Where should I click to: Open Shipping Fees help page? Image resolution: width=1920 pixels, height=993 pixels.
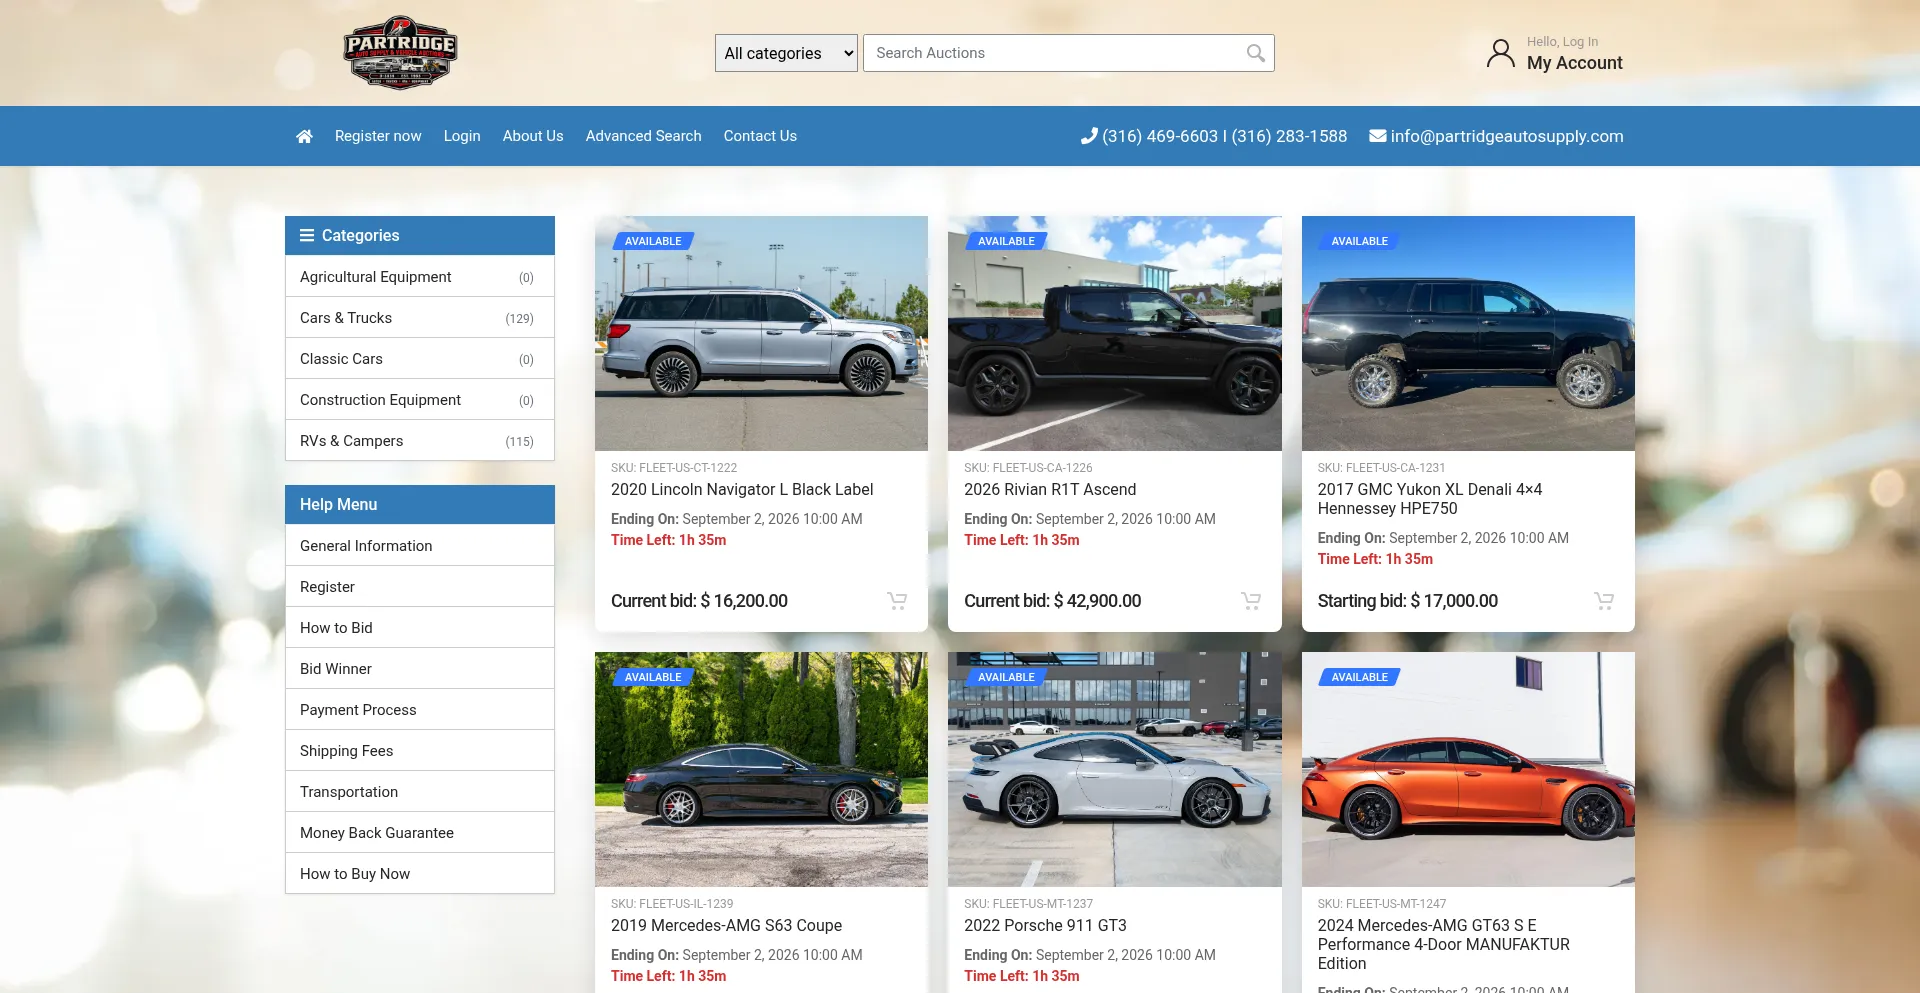point(420,751)
